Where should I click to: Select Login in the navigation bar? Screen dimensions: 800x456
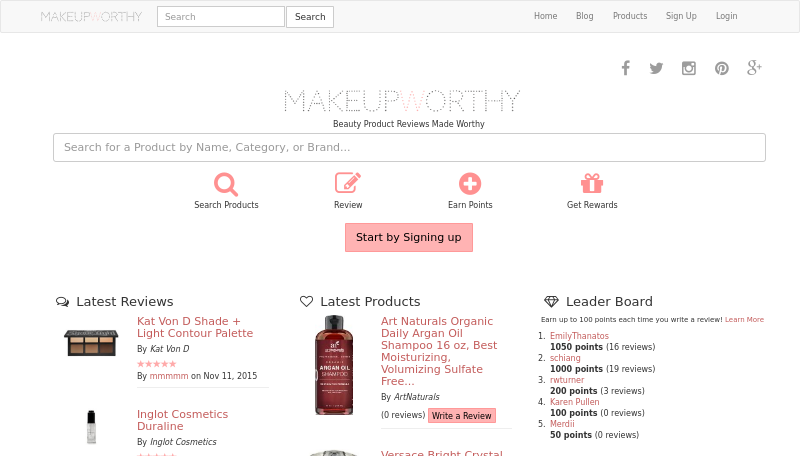(x=727, y=16)
